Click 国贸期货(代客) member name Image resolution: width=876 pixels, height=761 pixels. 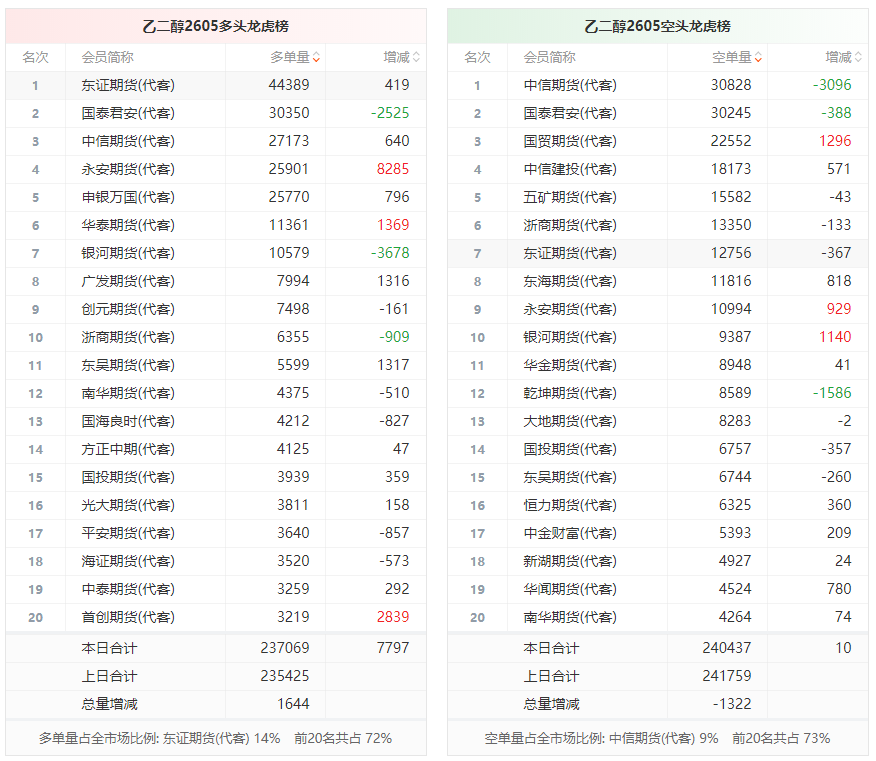[x=570, y=141]
